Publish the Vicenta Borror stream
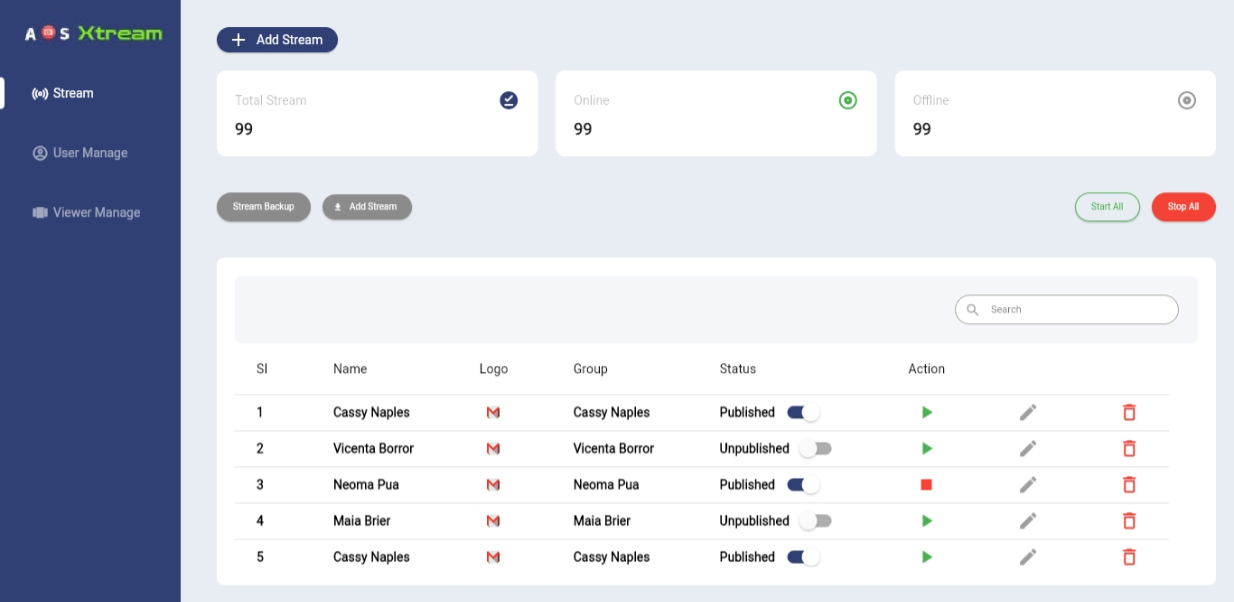Viewport: 1234px width, 602px height. pyautogui.click(x=817, y=448)
